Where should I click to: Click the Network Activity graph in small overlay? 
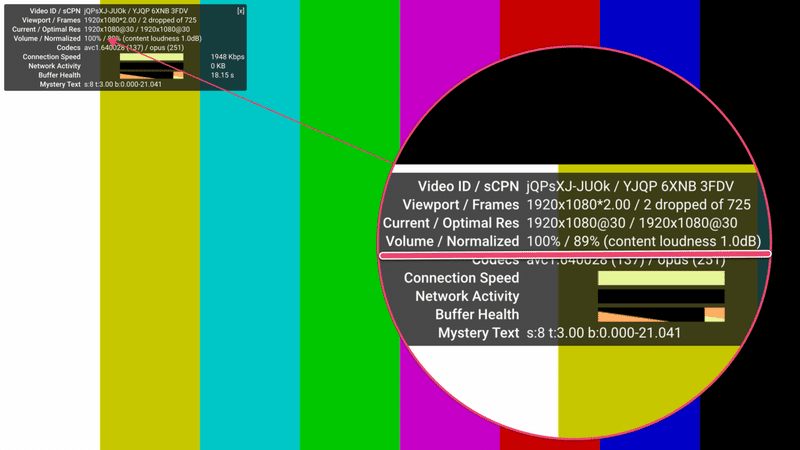[152, 66]
